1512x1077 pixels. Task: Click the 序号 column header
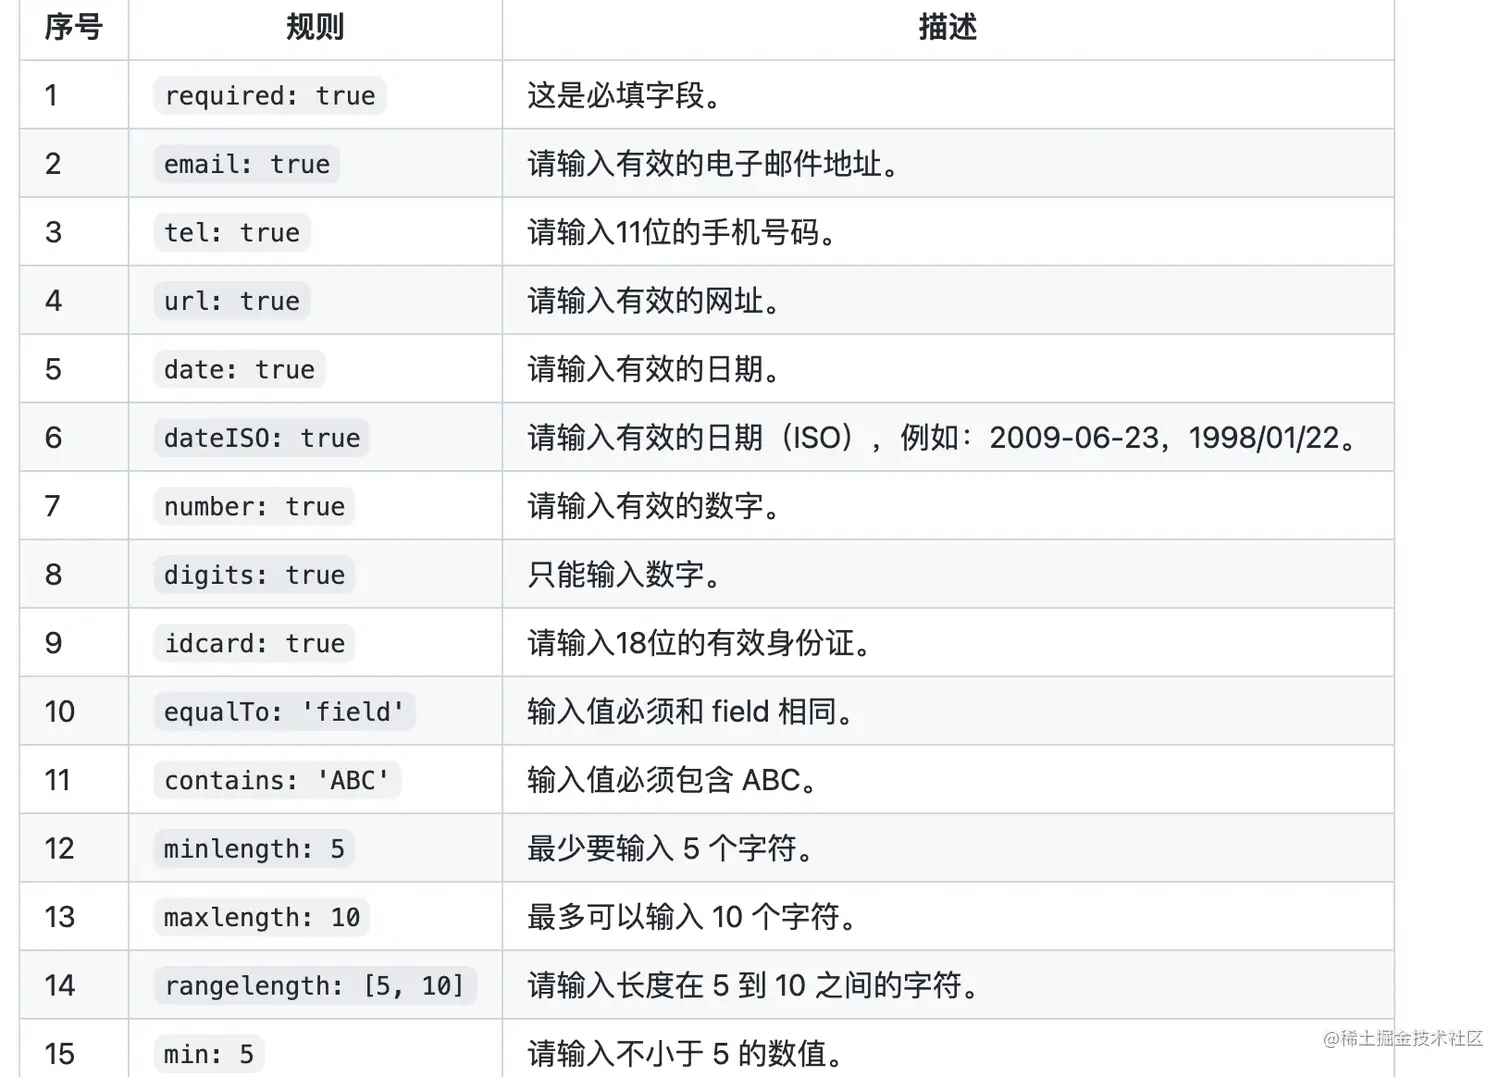click(x=74, y=27)
